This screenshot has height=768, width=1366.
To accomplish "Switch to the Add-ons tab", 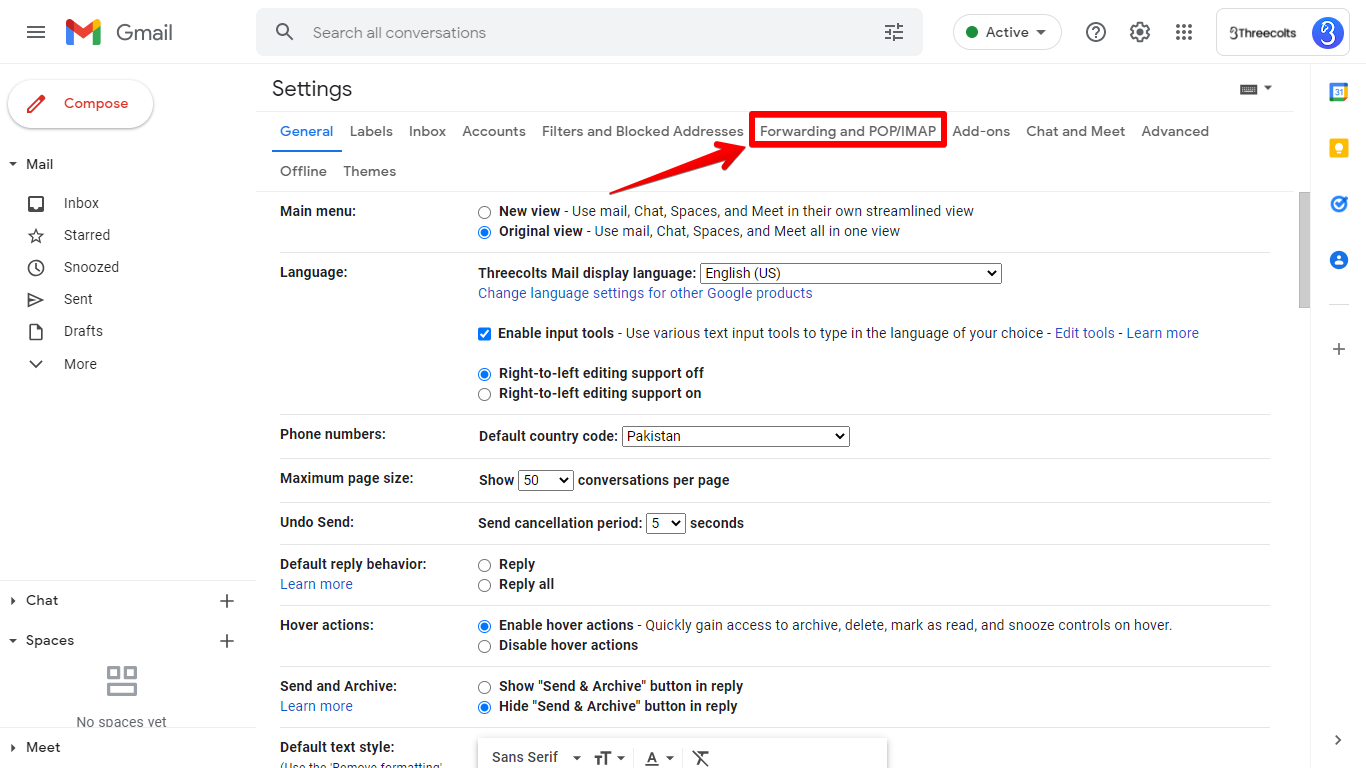I will coord(981,131).
